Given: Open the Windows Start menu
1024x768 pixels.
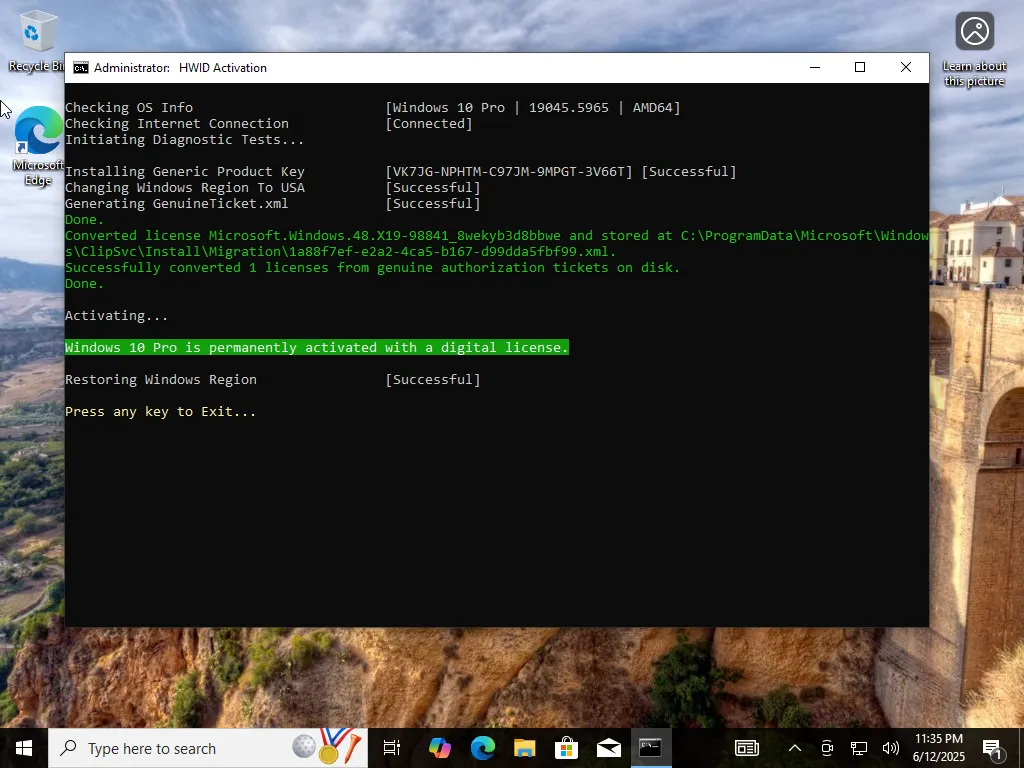Looking at the screenshot, I should (24, 748).
